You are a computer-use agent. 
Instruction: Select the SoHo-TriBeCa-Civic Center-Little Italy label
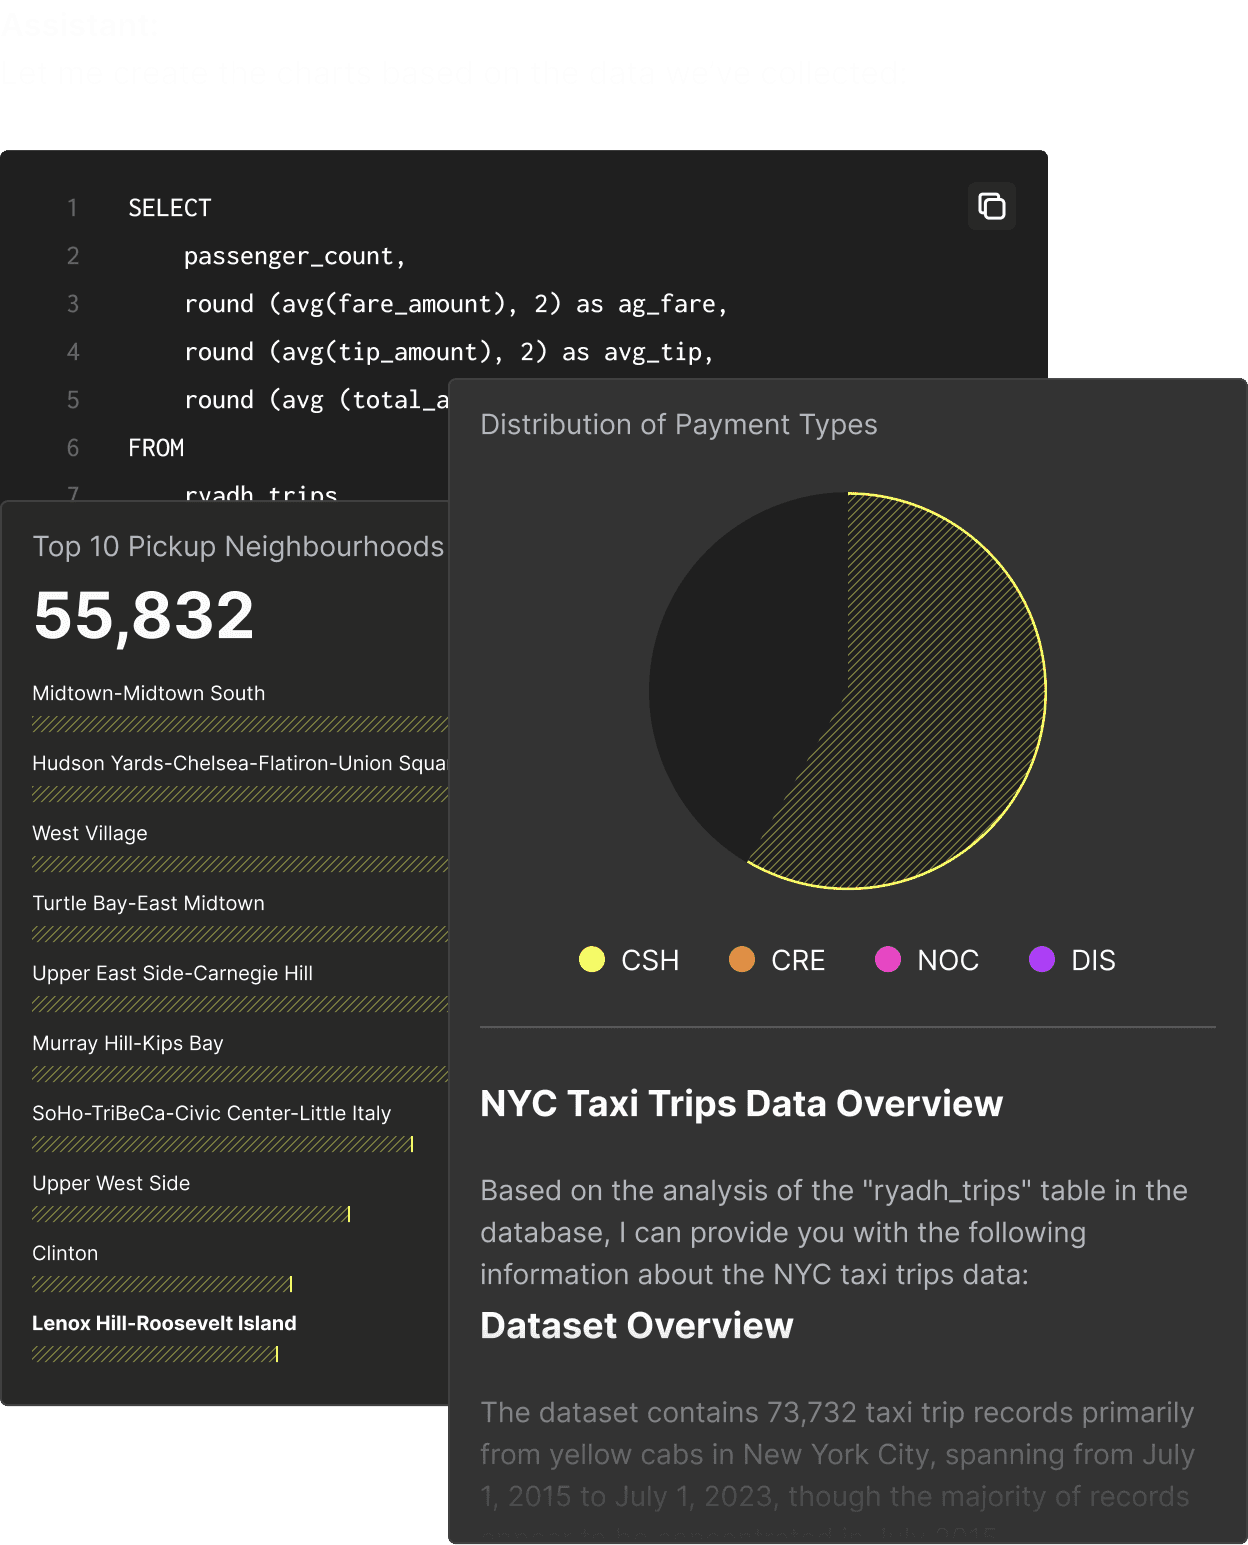tap(211, 1113)
